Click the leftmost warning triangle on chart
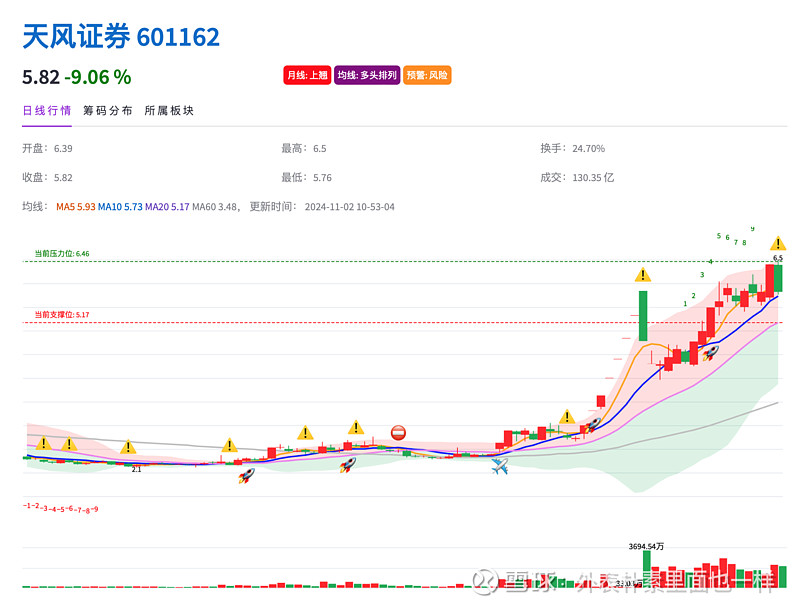 tap(44, 443)
